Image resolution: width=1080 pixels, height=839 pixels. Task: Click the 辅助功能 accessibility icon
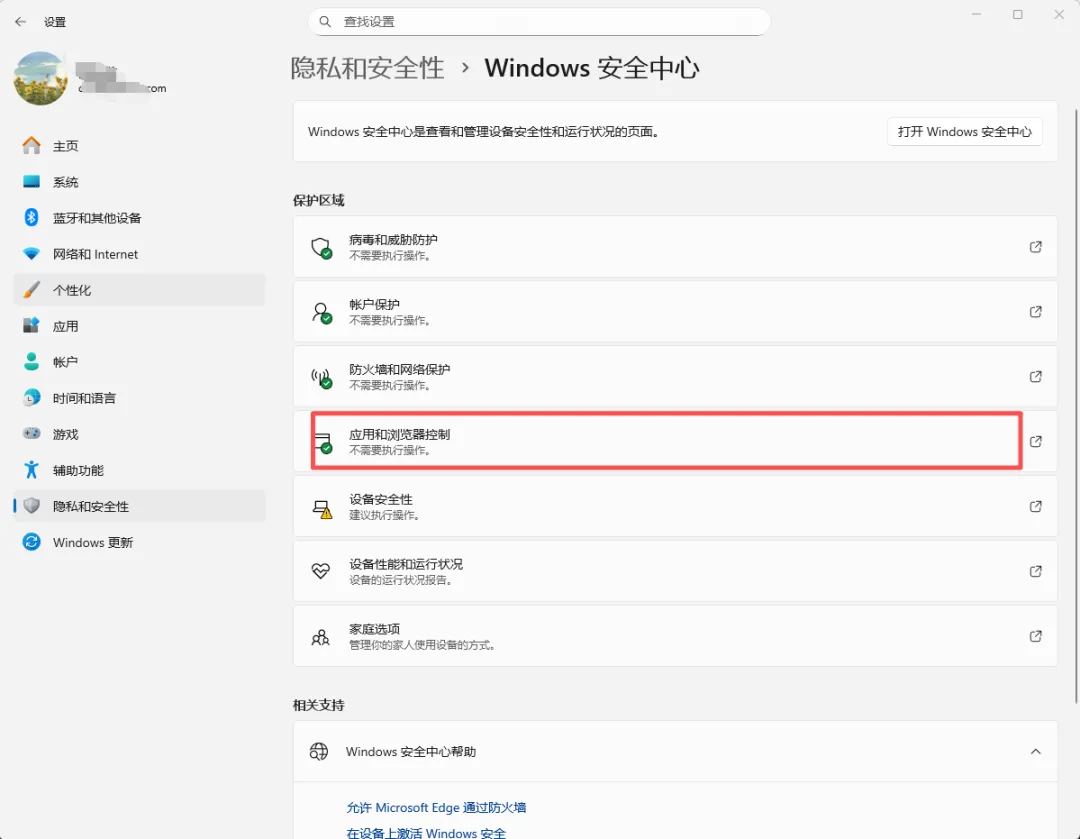pos(31,470)
